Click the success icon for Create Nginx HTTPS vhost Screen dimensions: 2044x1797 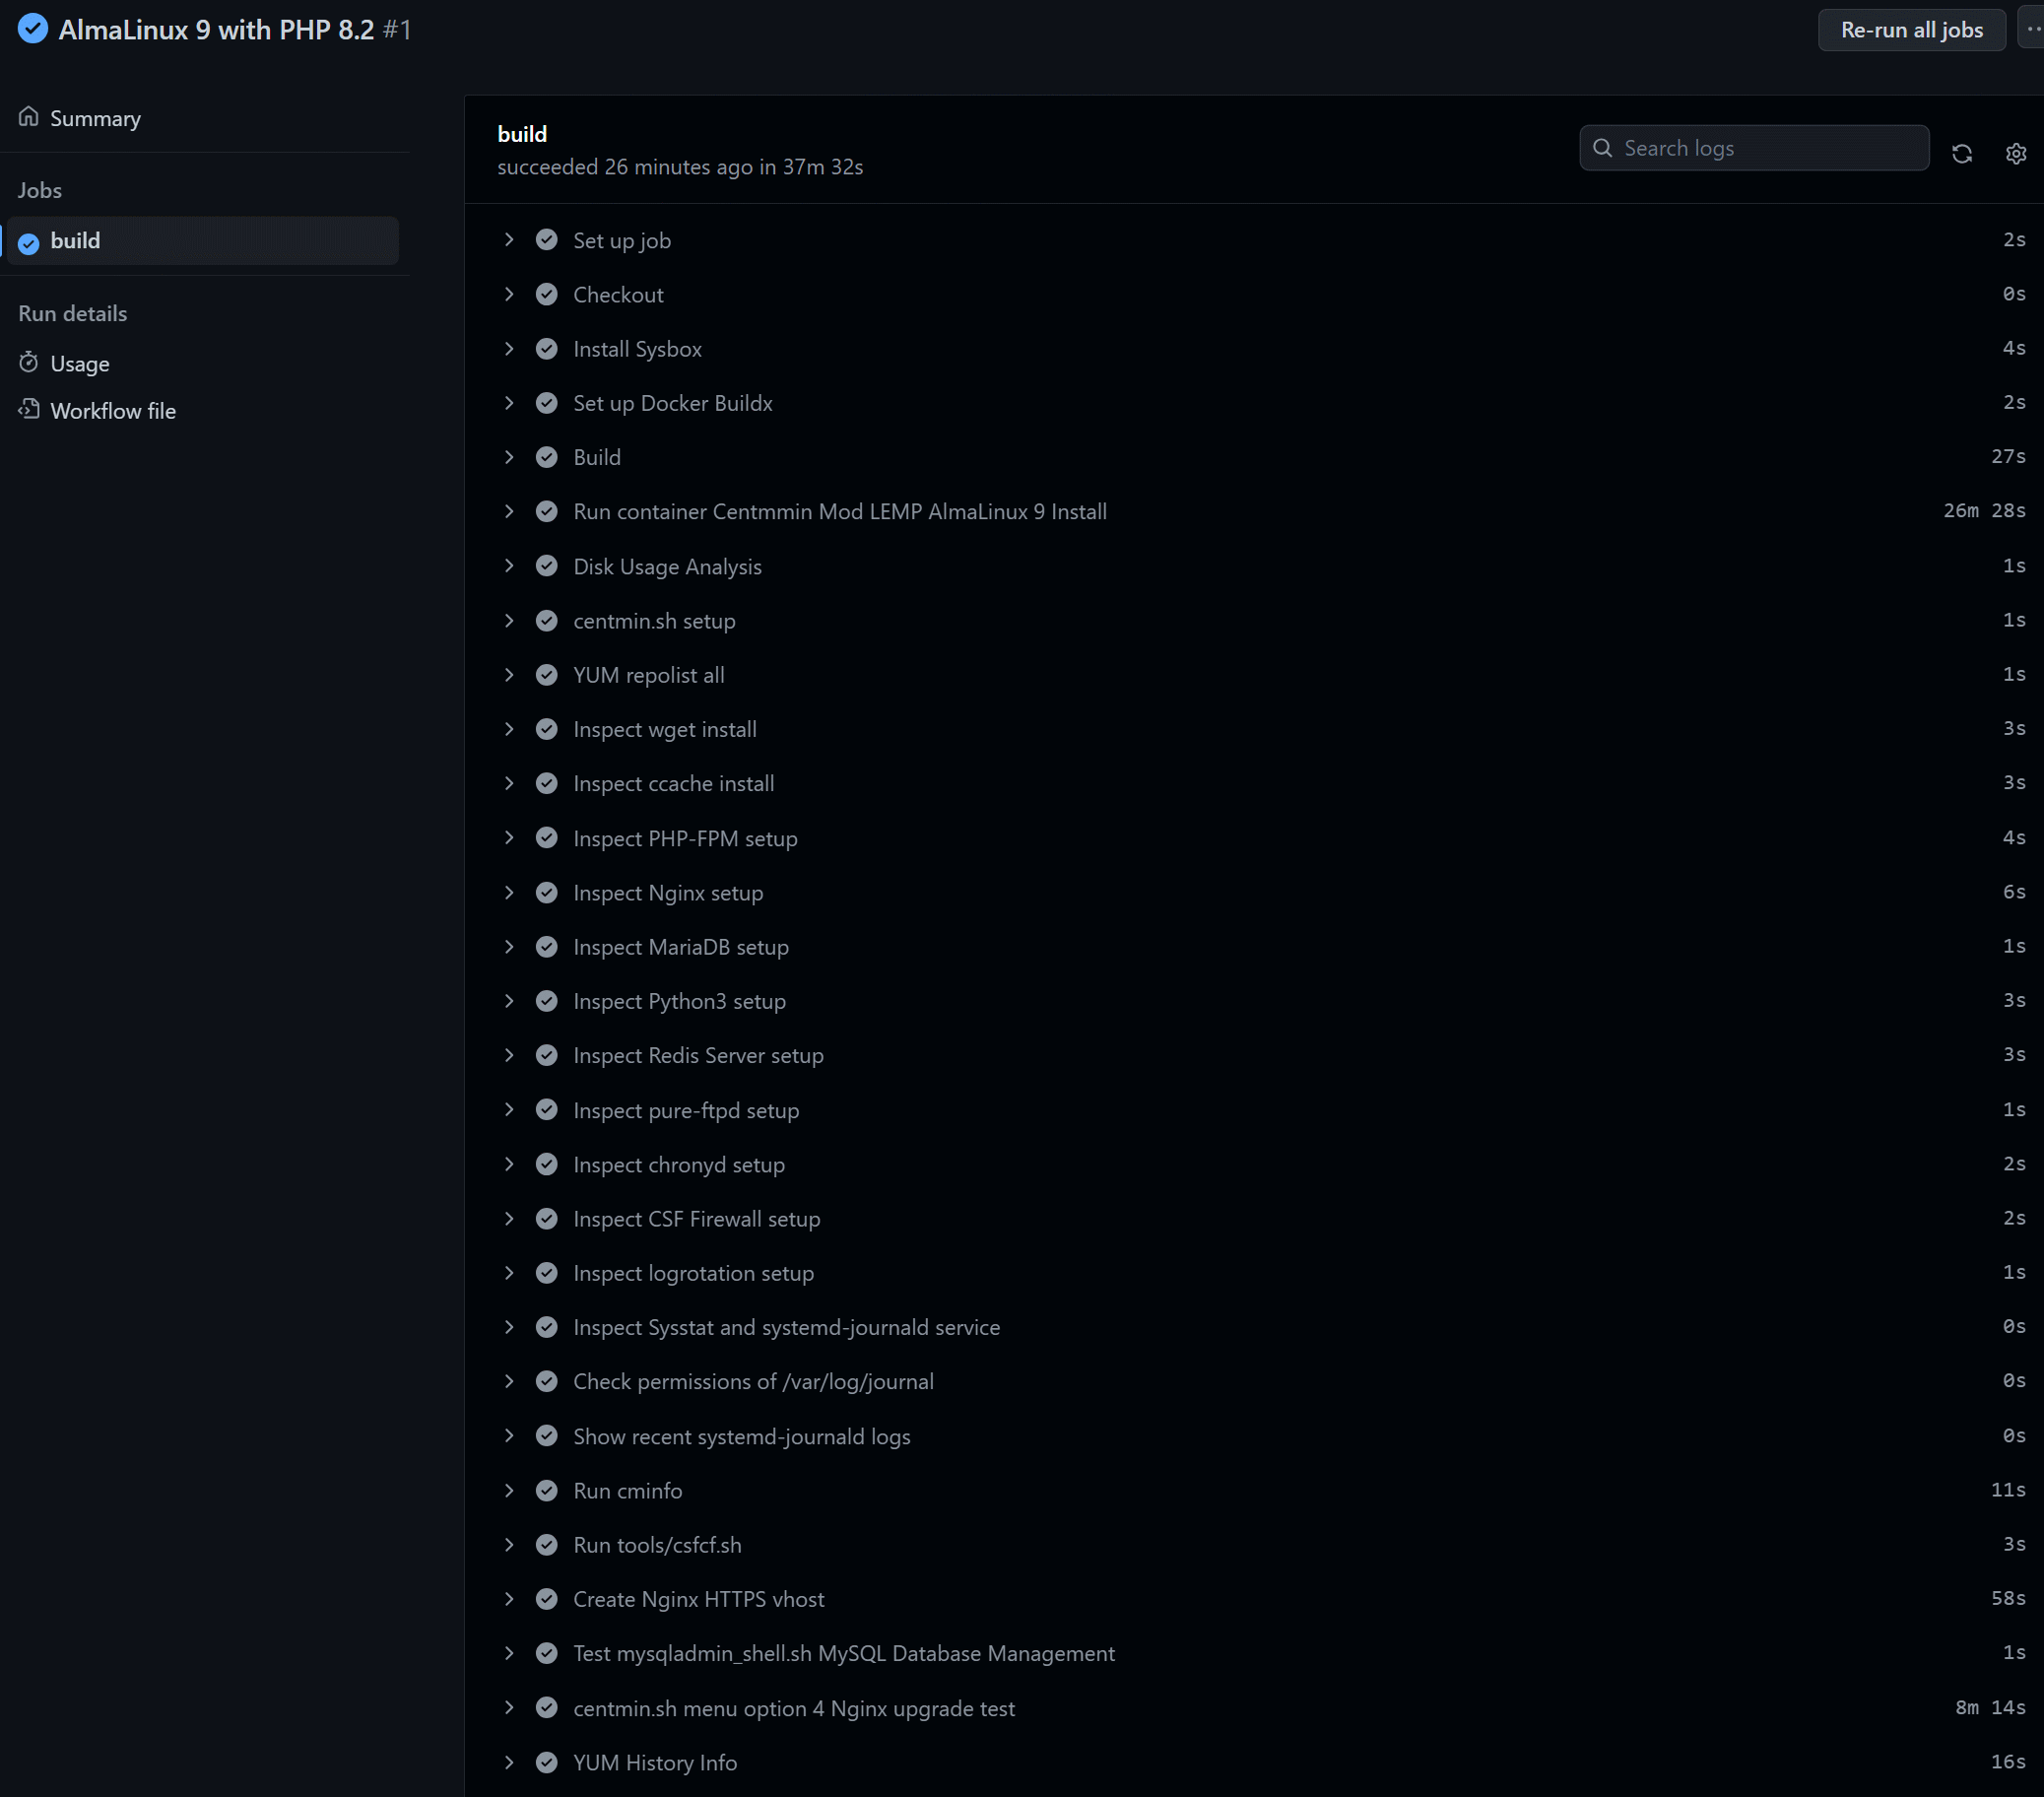(546, 1599)
